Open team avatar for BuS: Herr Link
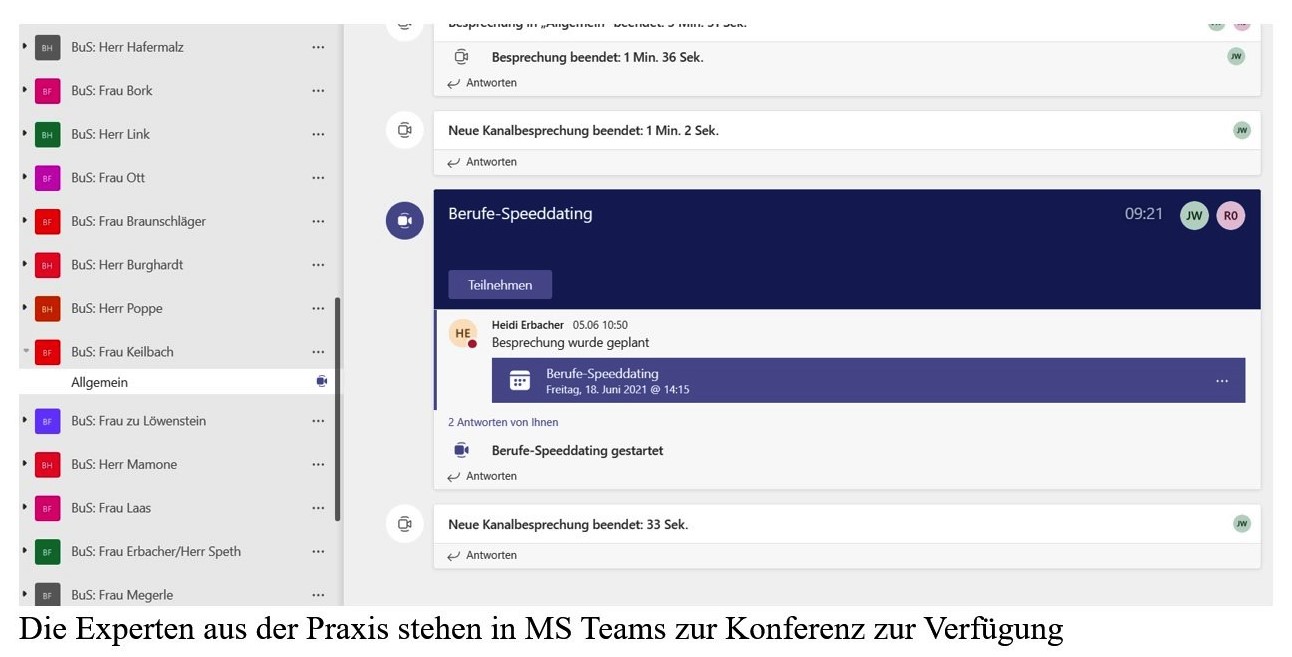The width and height of the screenshot is (1292, 657). point(47,134)
